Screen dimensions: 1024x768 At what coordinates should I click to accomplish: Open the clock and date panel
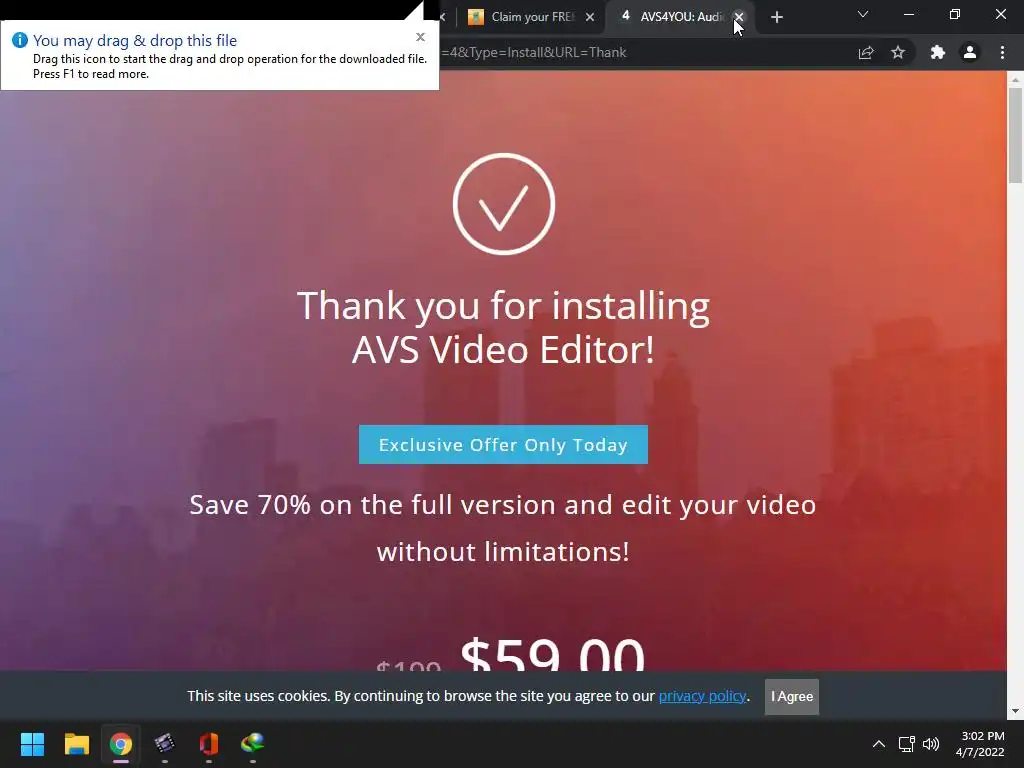pyautogui.click(x=980, y=744)
